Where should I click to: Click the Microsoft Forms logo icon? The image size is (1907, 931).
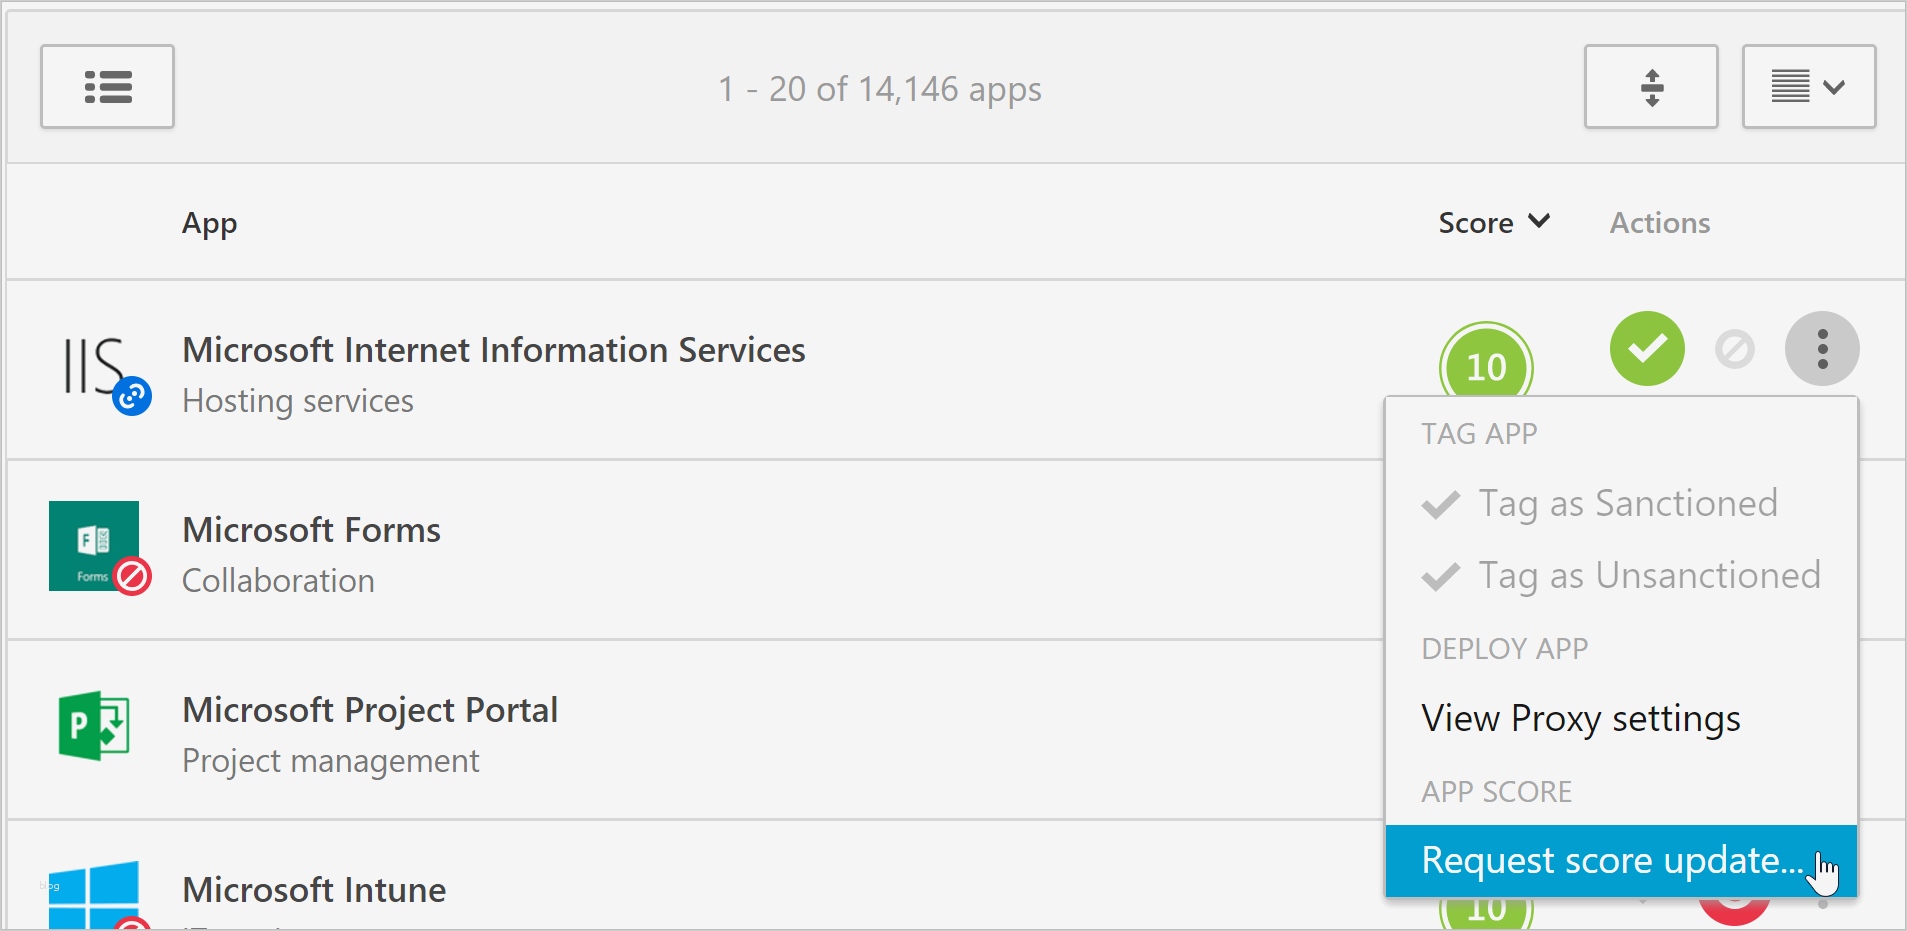click(x=94, y=546)
